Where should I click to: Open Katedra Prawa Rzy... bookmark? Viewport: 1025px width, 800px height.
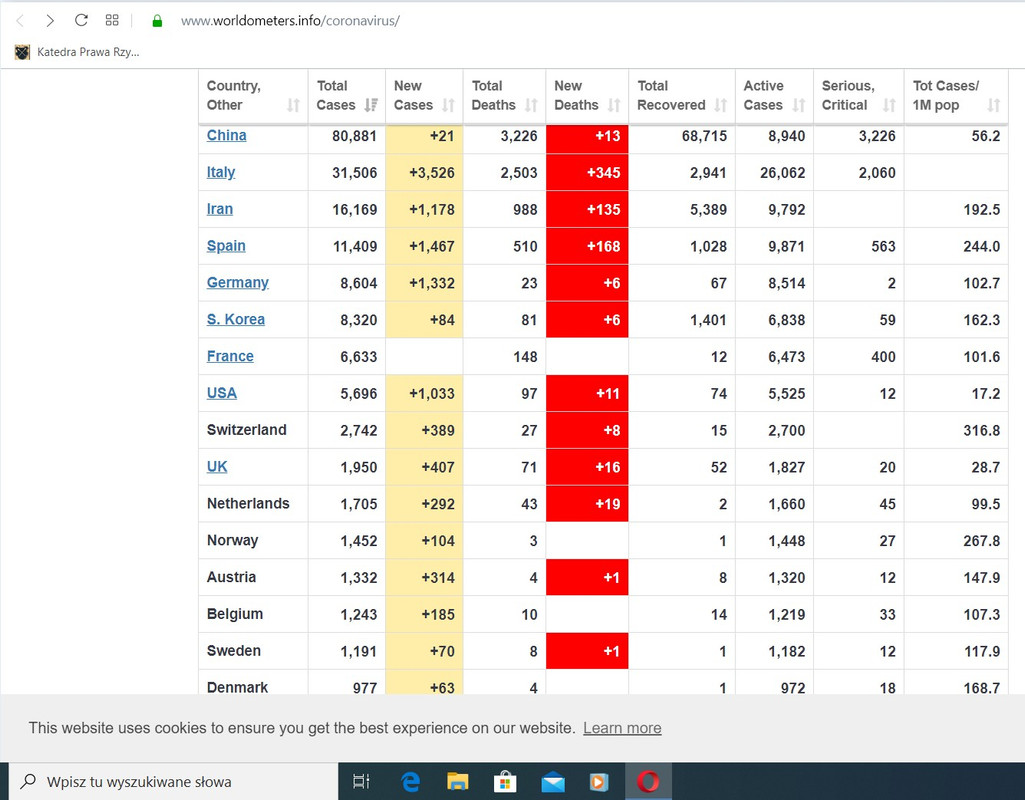(x=77, y=52)
